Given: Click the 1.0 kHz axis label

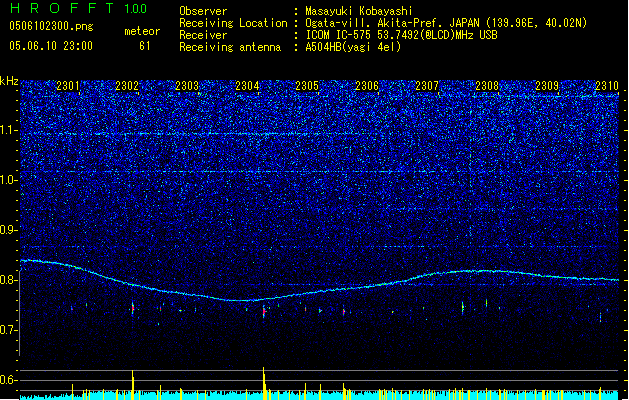Looking at the screenshot, I should coord(8,180).
